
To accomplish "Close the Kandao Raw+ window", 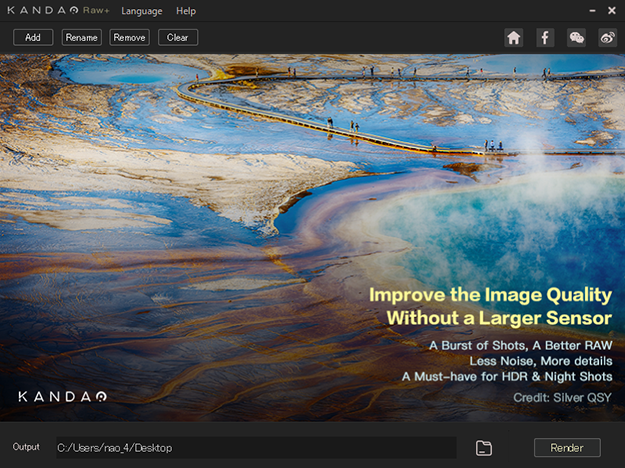I will click(x=611, y=11).
